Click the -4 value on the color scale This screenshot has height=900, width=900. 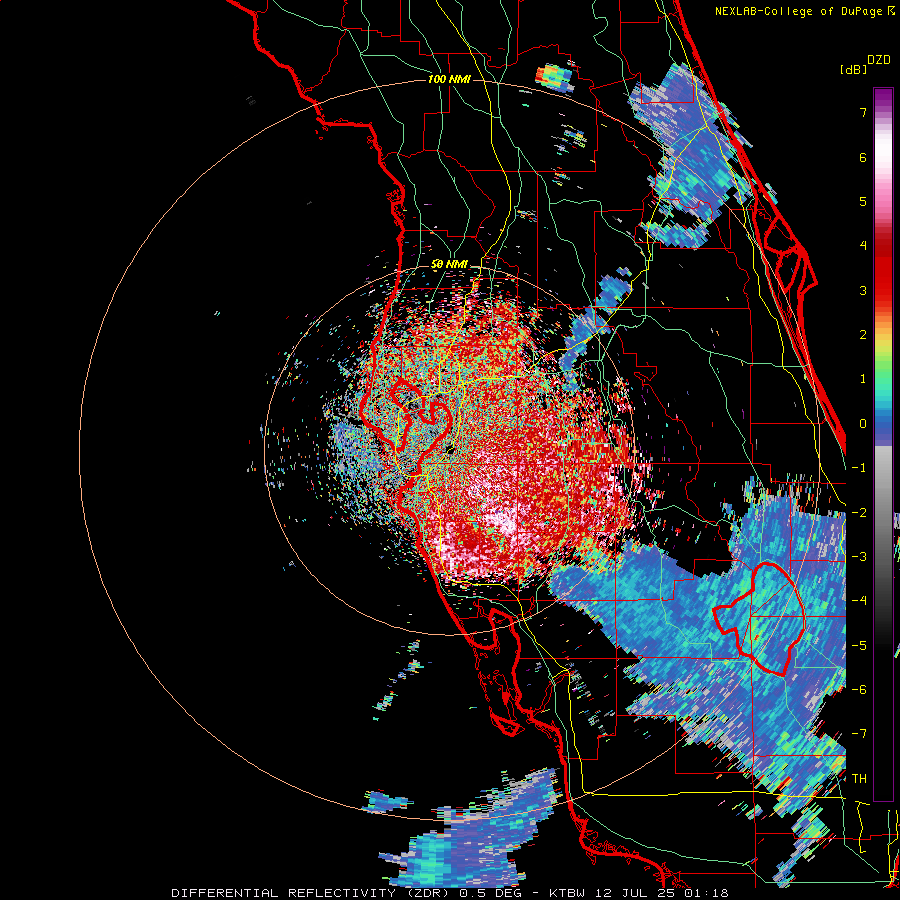tap(859, 601)
